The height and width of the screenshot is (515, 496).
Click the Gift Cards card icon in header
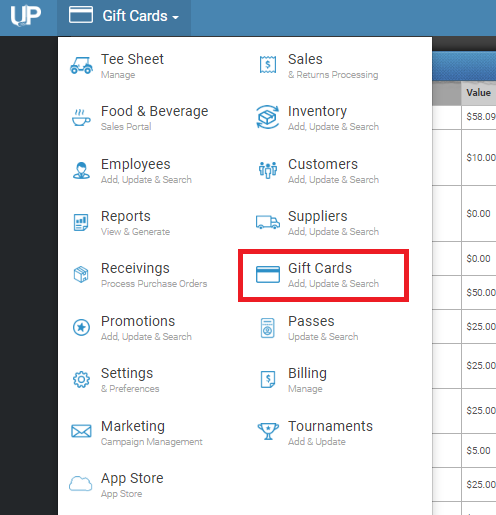[81, 15]
